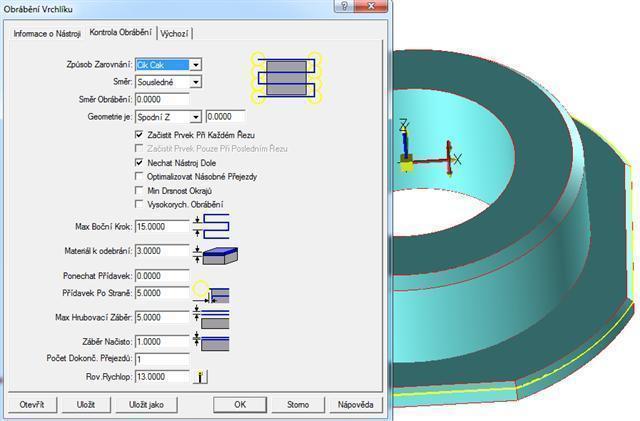Switch to Informace o Nástroji tab
Viewport: 640px width, 421px height.
(x=47, y=33)
